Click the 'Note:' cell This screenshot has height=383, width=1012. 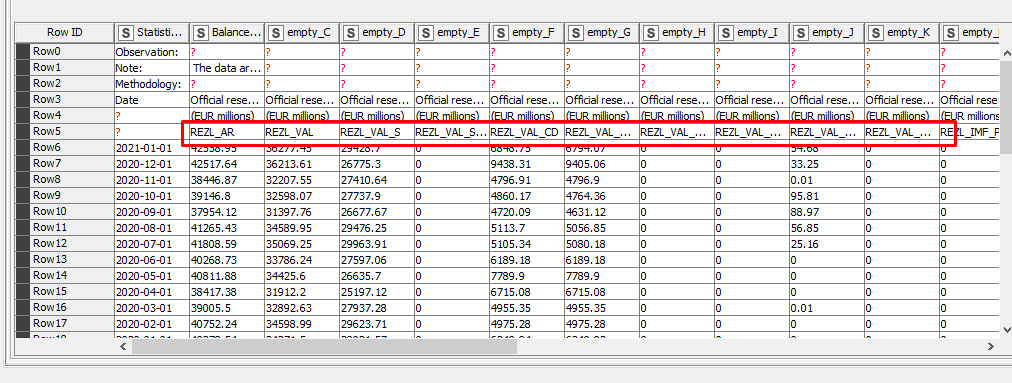tap(151, 68)
